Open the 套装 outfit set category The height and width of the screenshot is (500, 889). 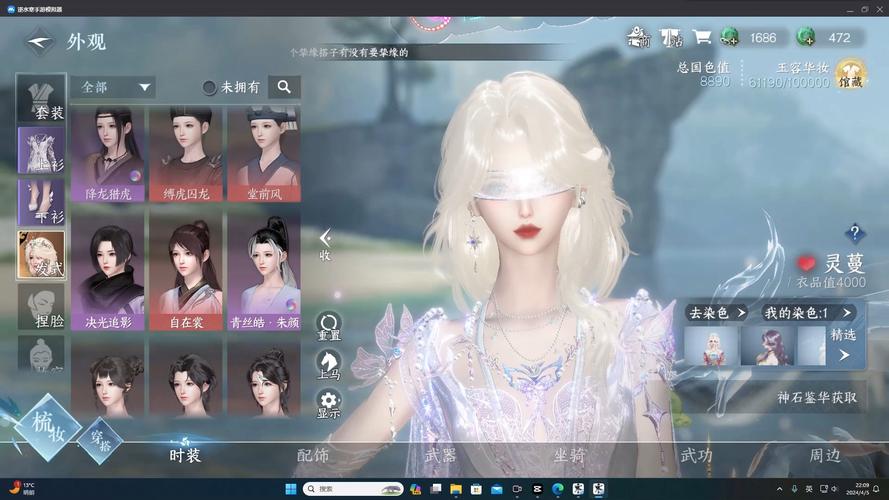[x=41, y=99]
